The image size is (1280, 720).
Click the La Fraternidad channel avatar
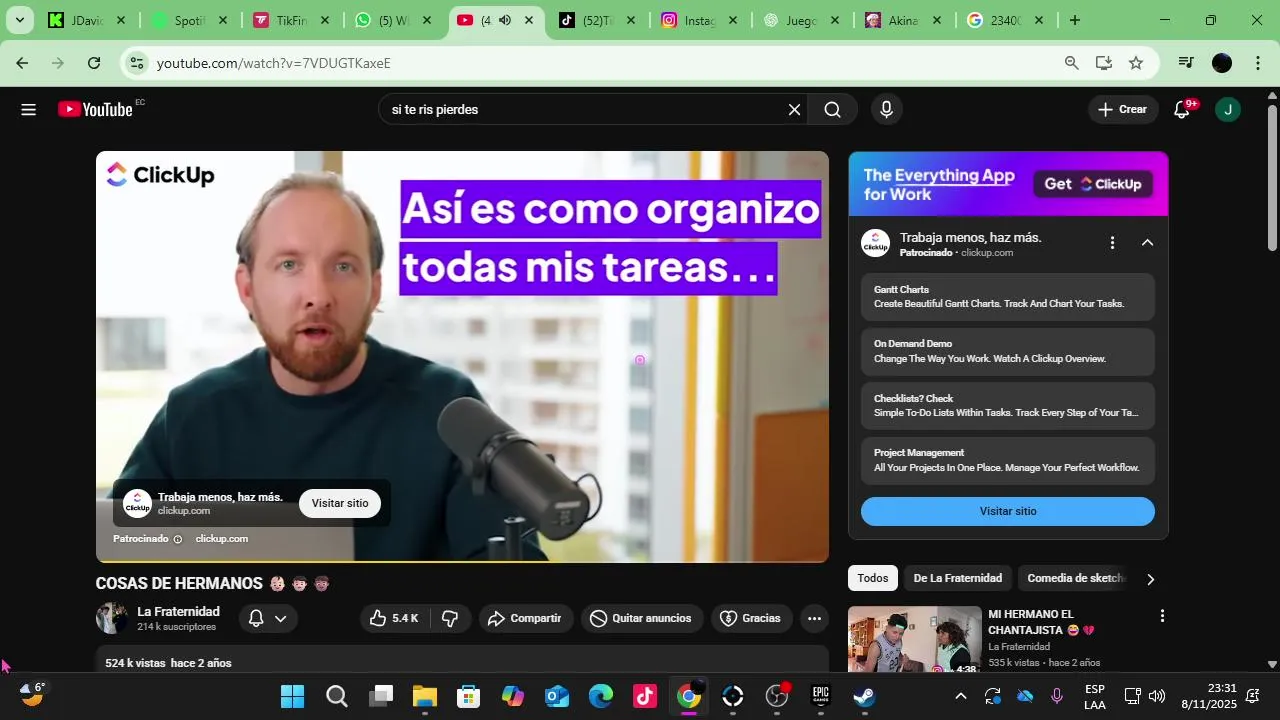pyautogui.click(x=112, y=618)
